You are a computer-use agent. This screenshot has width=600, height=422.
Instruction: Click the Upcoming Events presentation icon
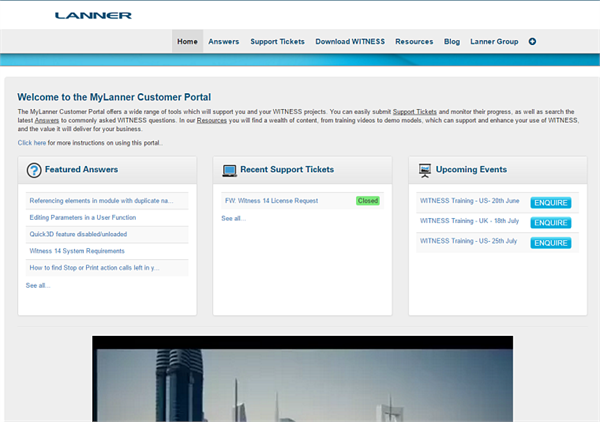[x=425, y=171]
